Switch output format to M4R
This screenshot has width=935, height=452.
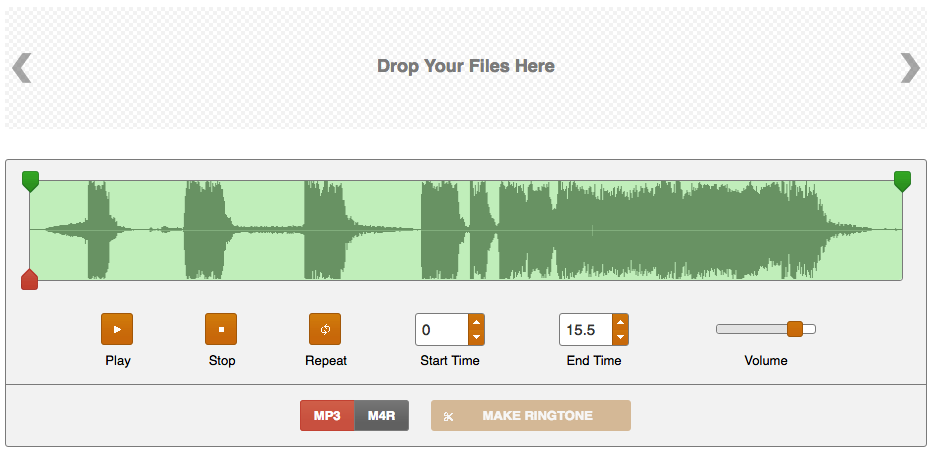tap(382, 416)
